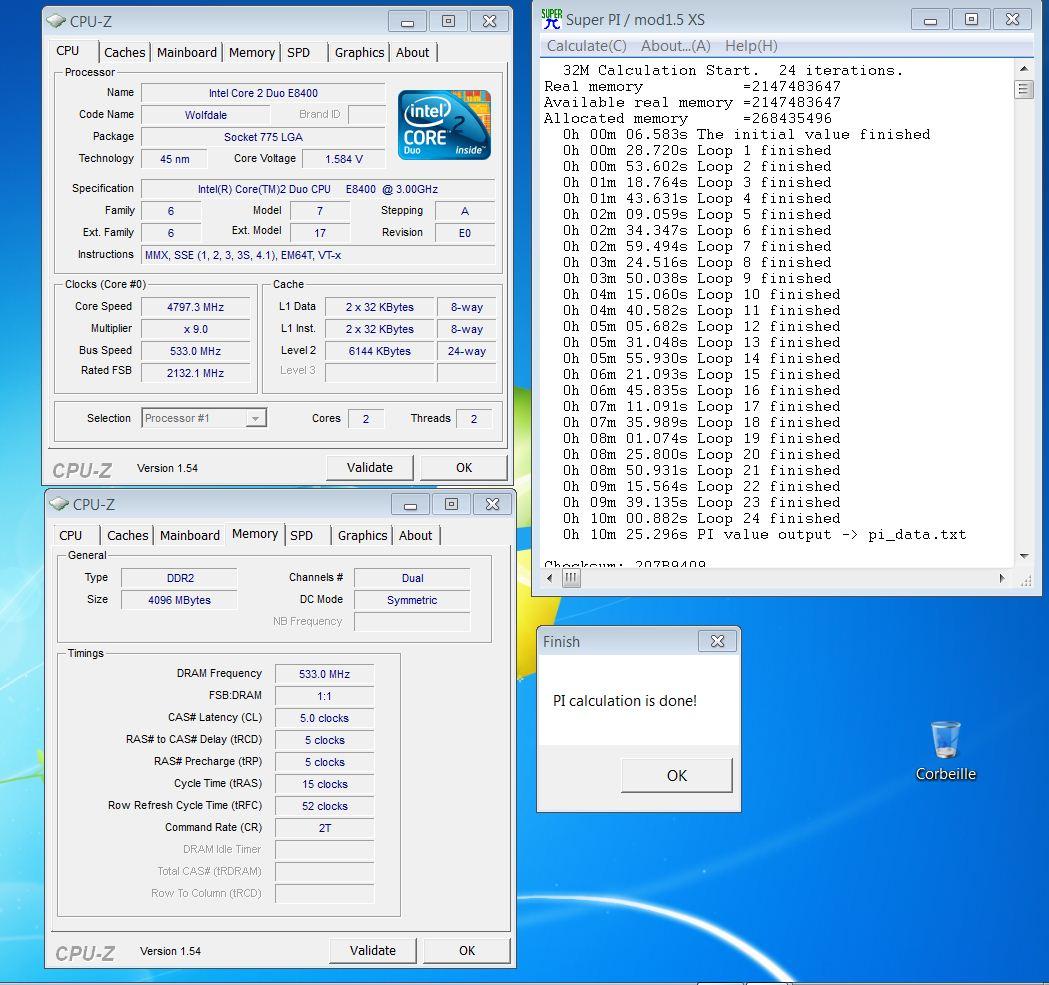
Task: Open the Help(H) menu in Super PI
Action: [x=751, y=46]
